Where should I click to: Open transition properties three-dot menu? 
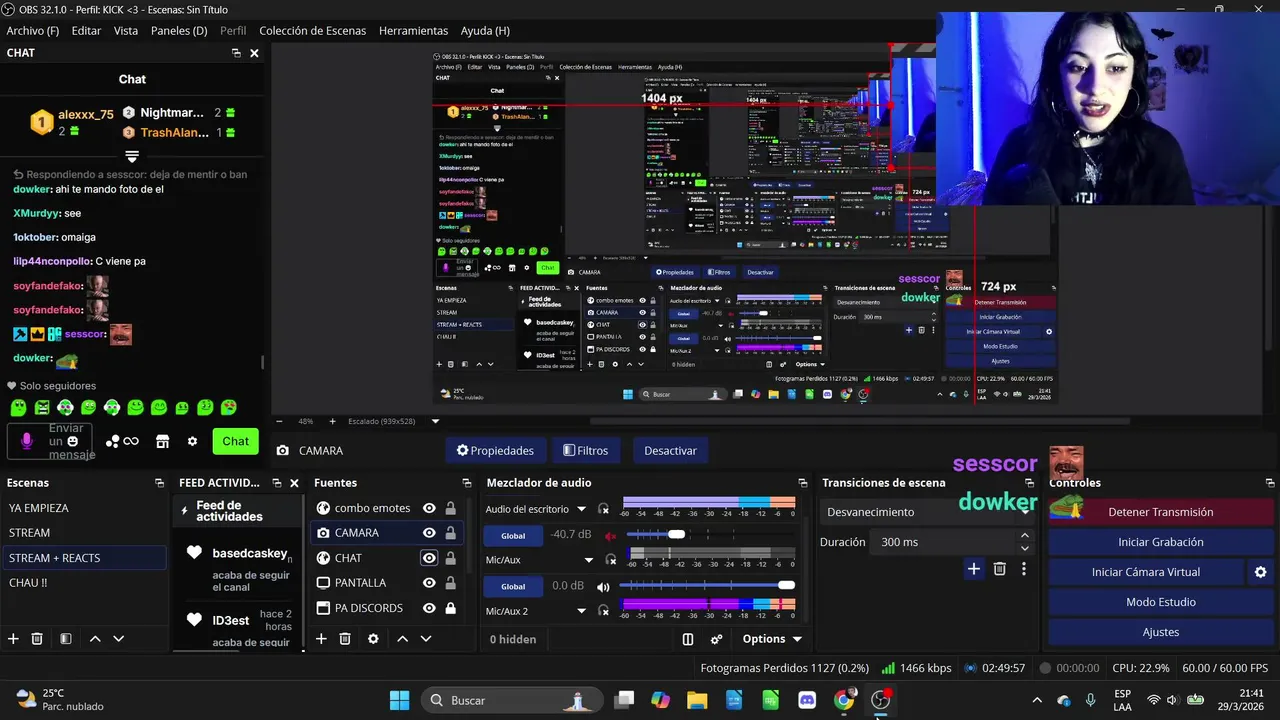point(1023,569)
